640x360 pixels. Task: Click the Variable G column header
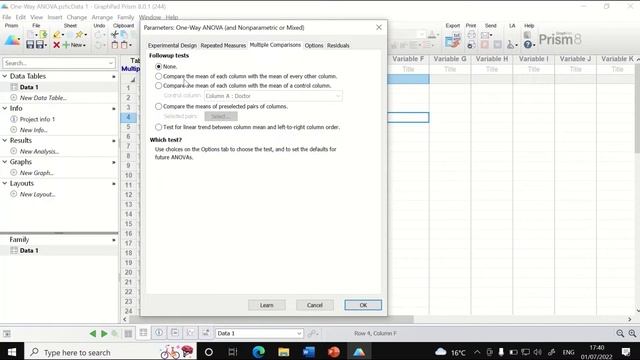450,59
